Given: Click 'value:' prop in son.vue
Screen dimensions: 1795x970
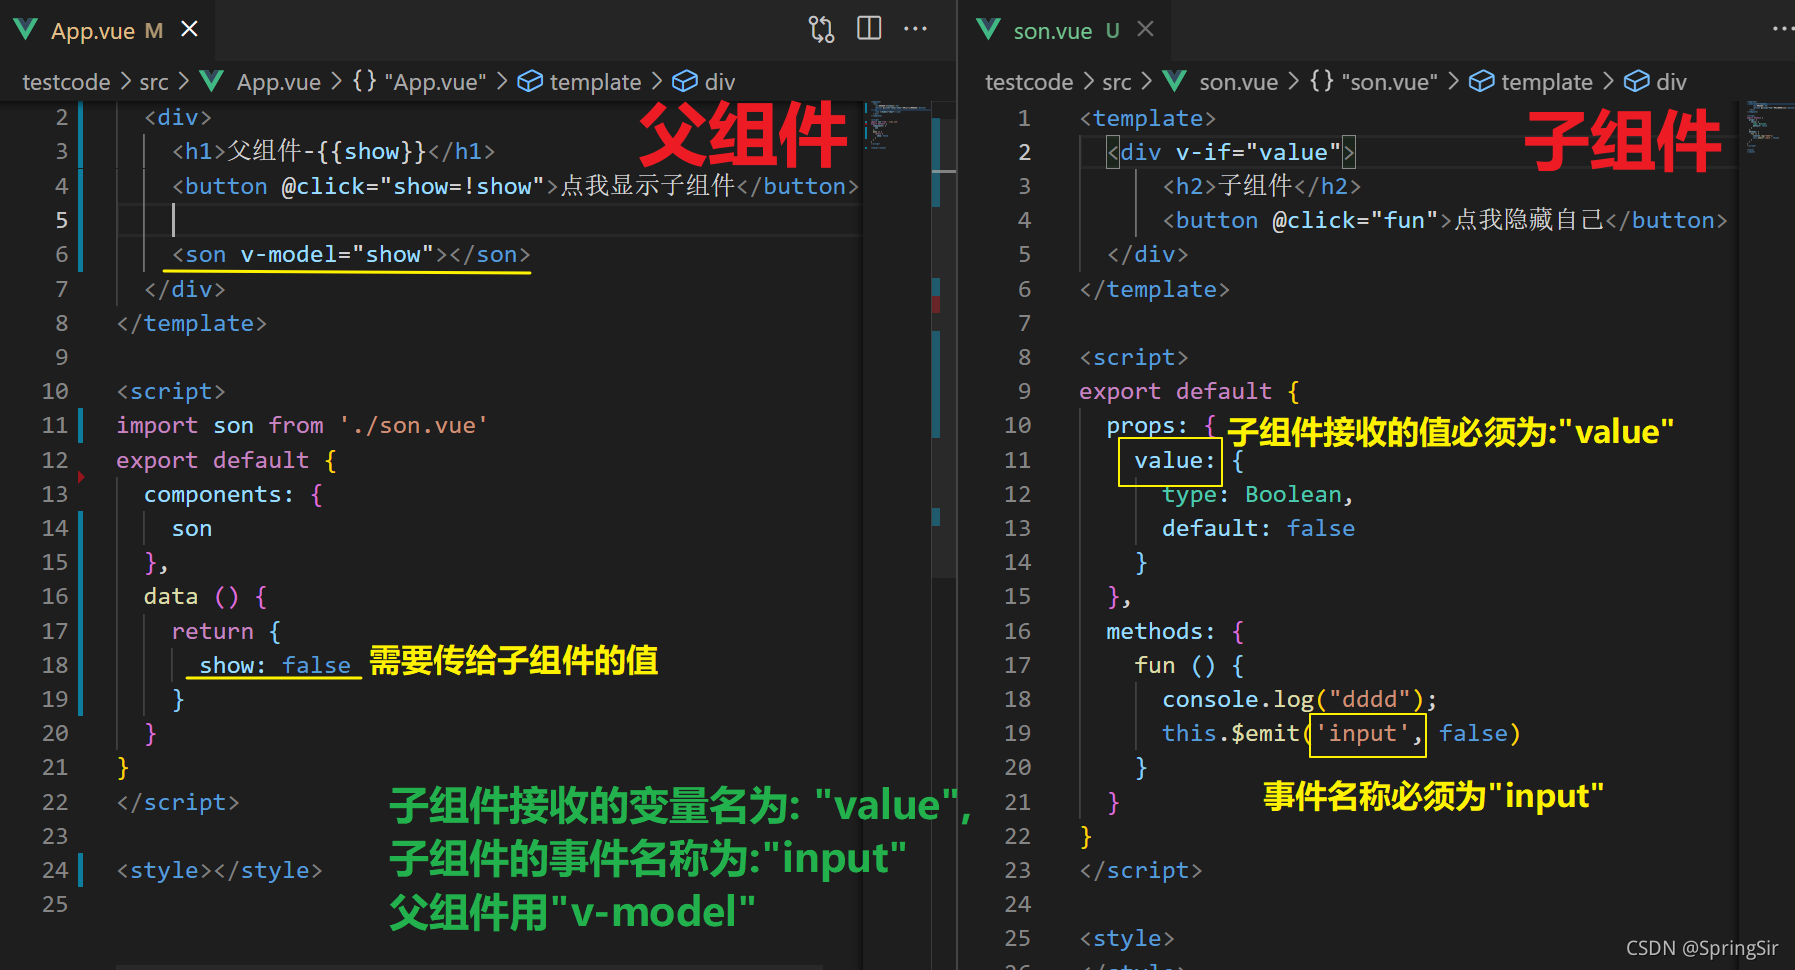Looking at the screenshot, I should click(x=1174, y=460).
